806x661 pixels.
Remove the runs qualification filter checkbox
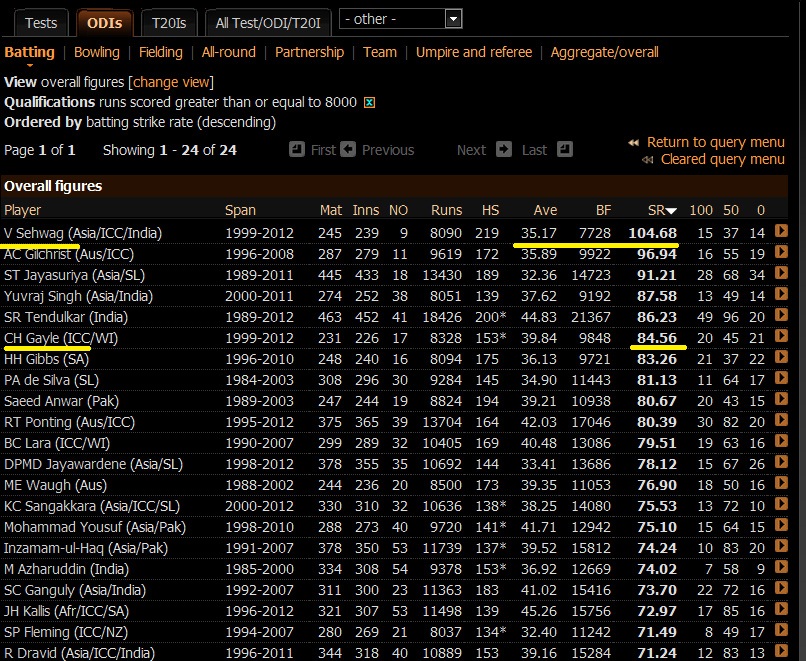click(x=369, y=103)
